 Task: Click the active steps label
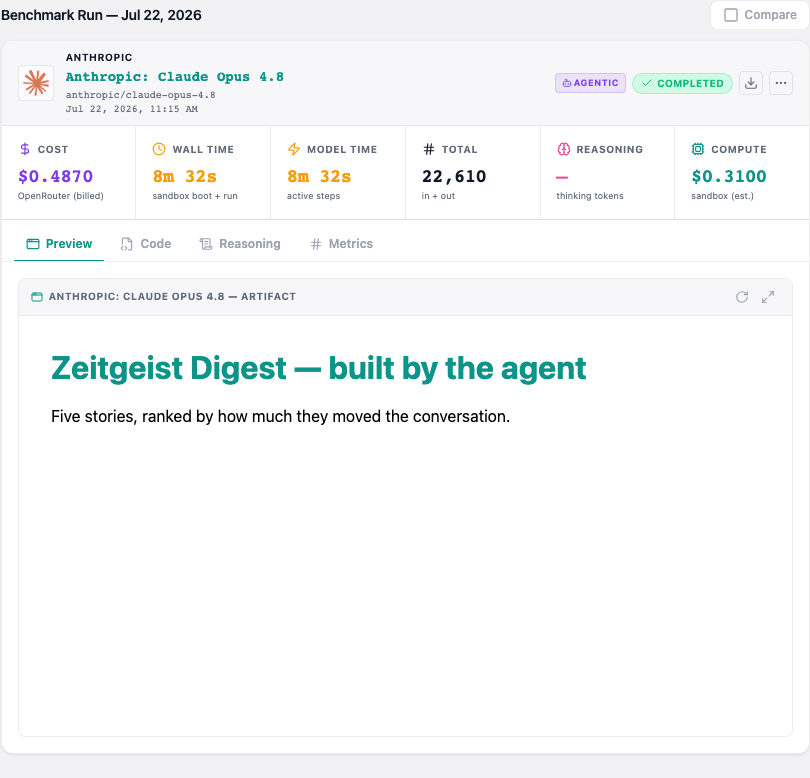(314, 196)
